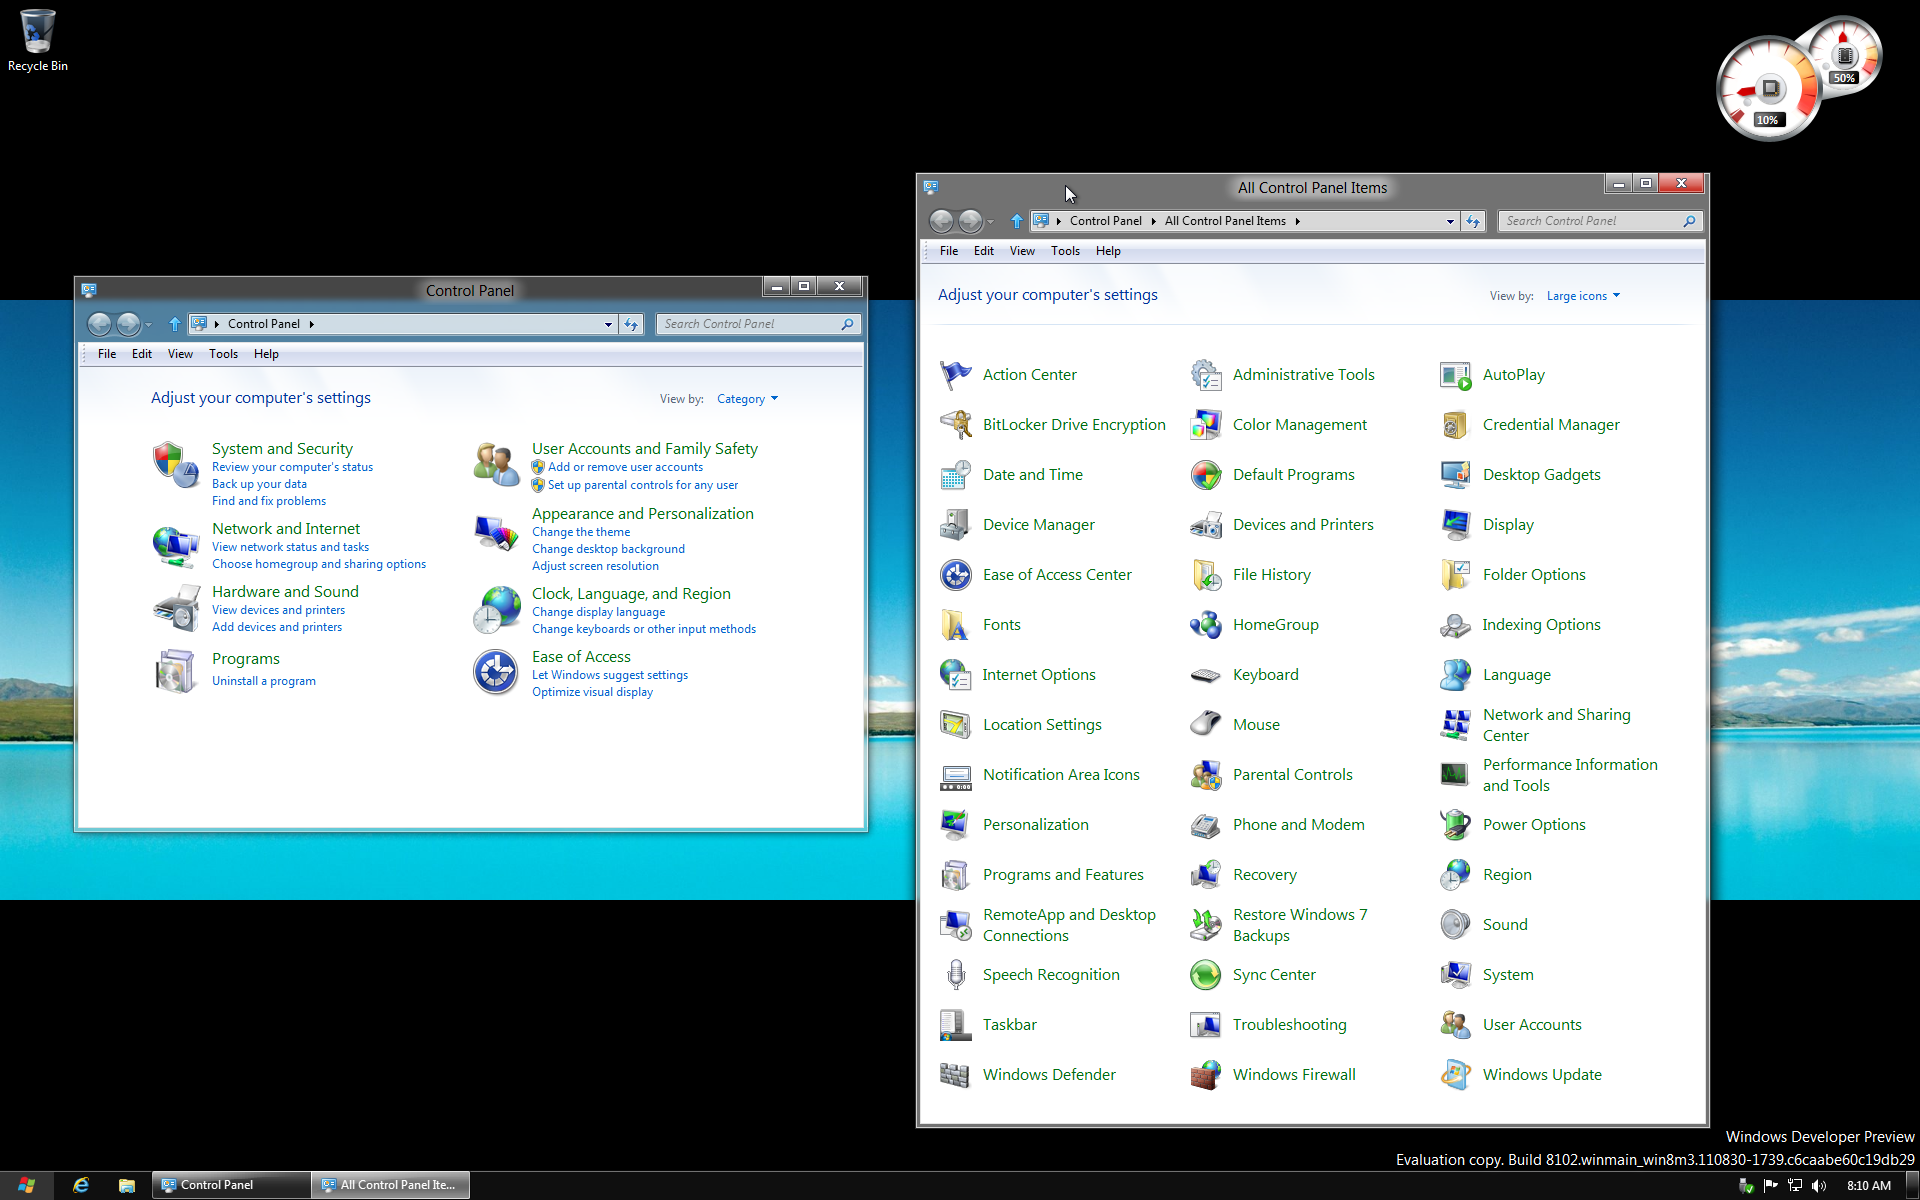Open File menu in All Control Panel Items
The width and height of the screenshot is (1920, 1200).
949,251
